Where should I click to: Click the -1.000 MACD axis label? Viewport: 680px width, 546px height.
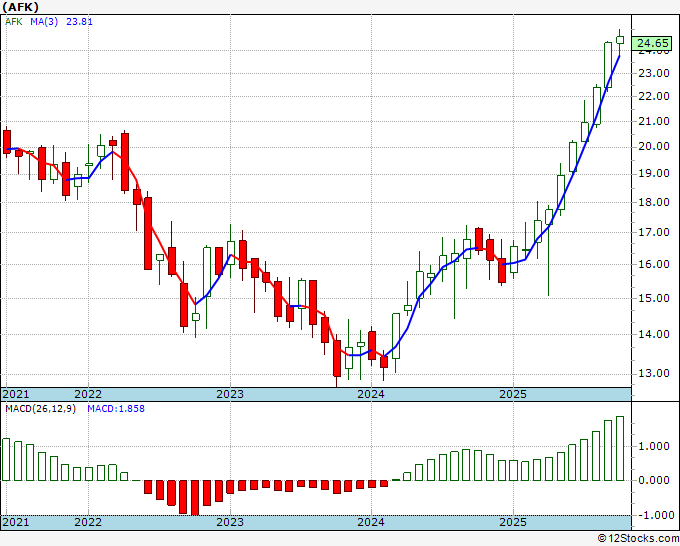pyautogui.click(x=654, y=515)
